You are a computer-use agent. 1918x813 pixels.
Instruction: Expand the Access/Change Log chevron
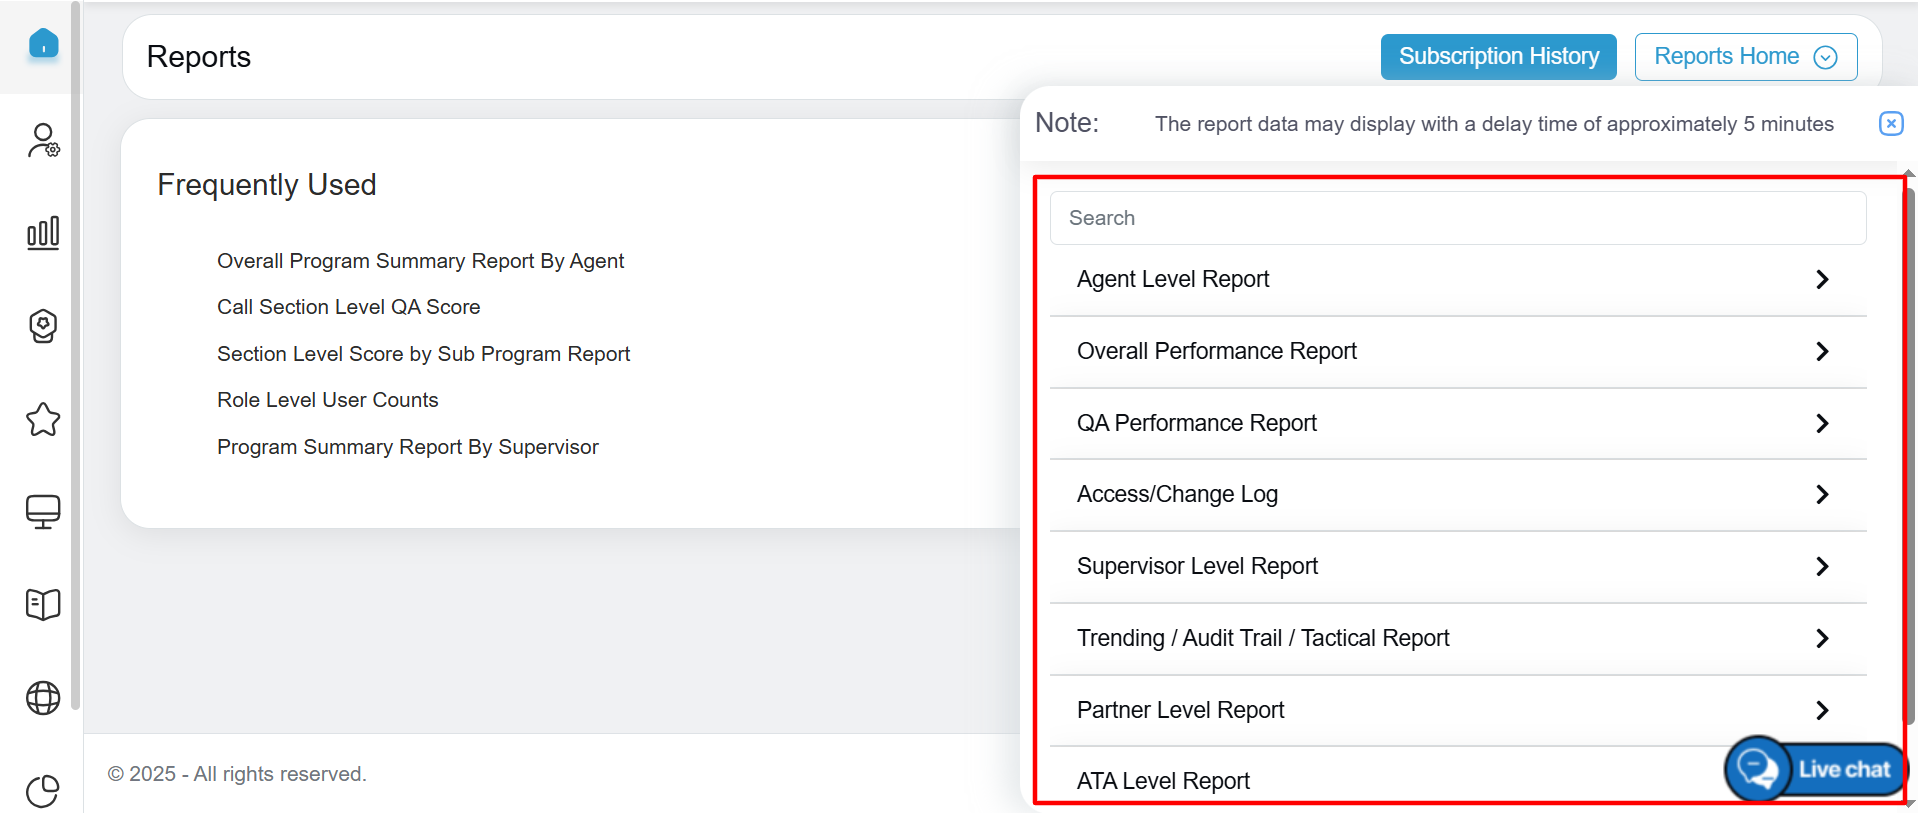click(x=1821, y=495)
